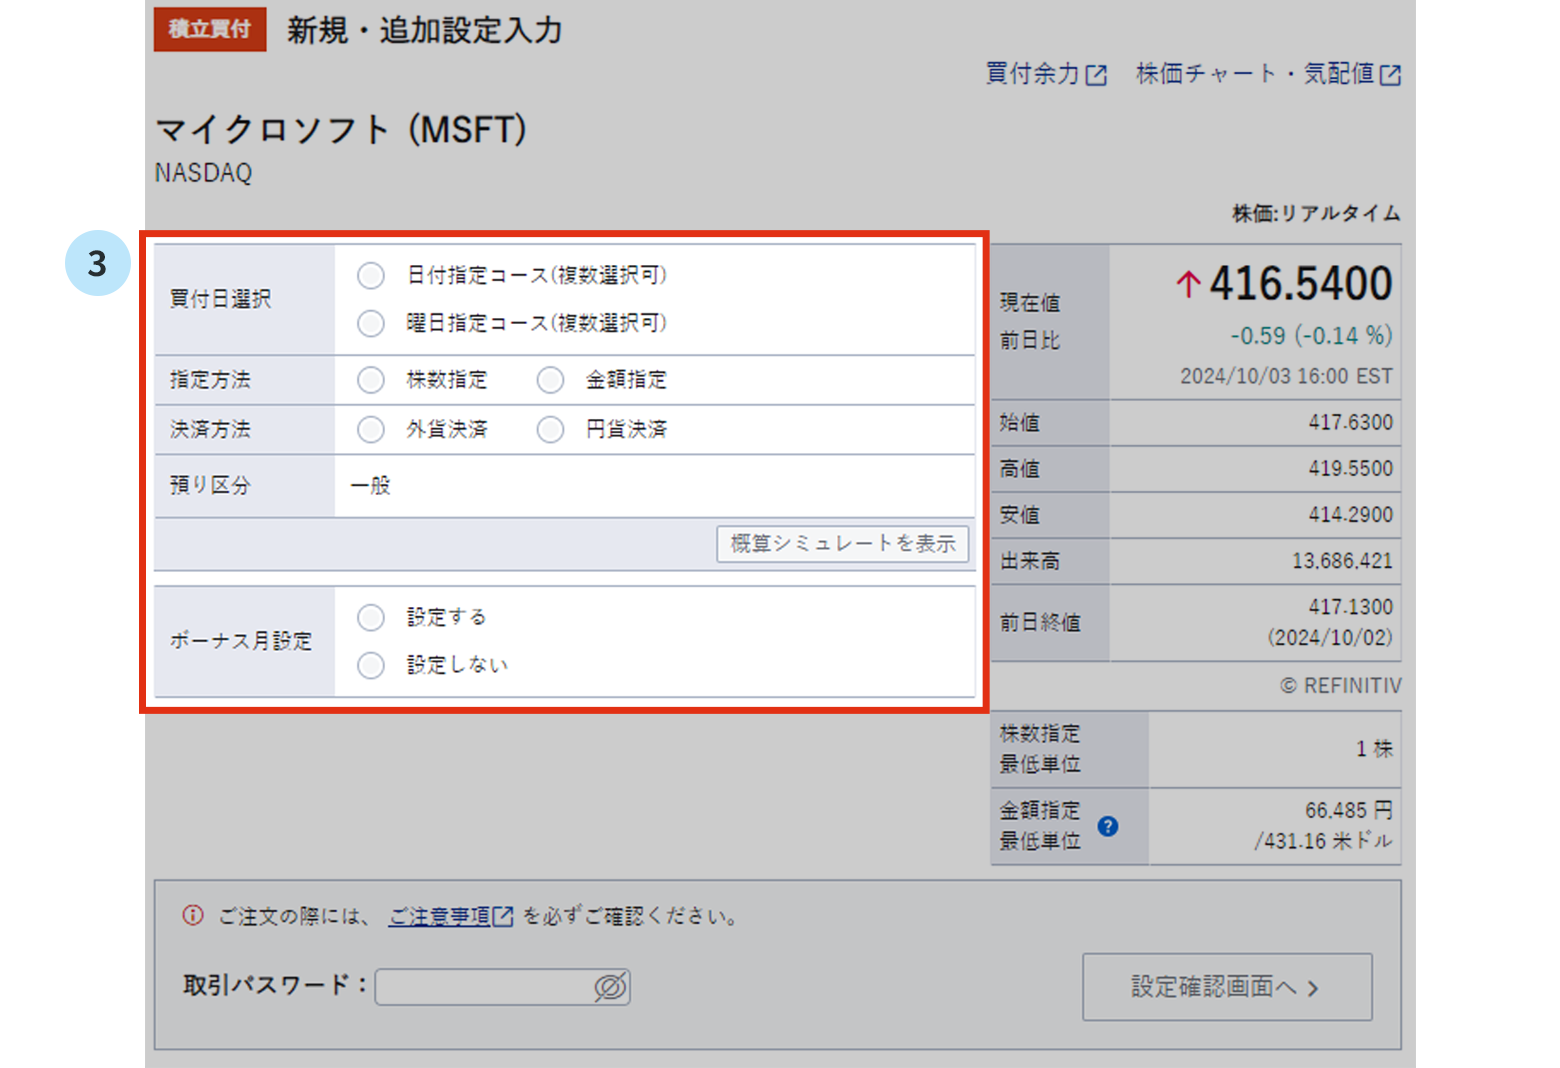The width and height of the screenshot is (1560, 1068).
Task: Click 預り区分 value 一般
Action: (370, 486)
